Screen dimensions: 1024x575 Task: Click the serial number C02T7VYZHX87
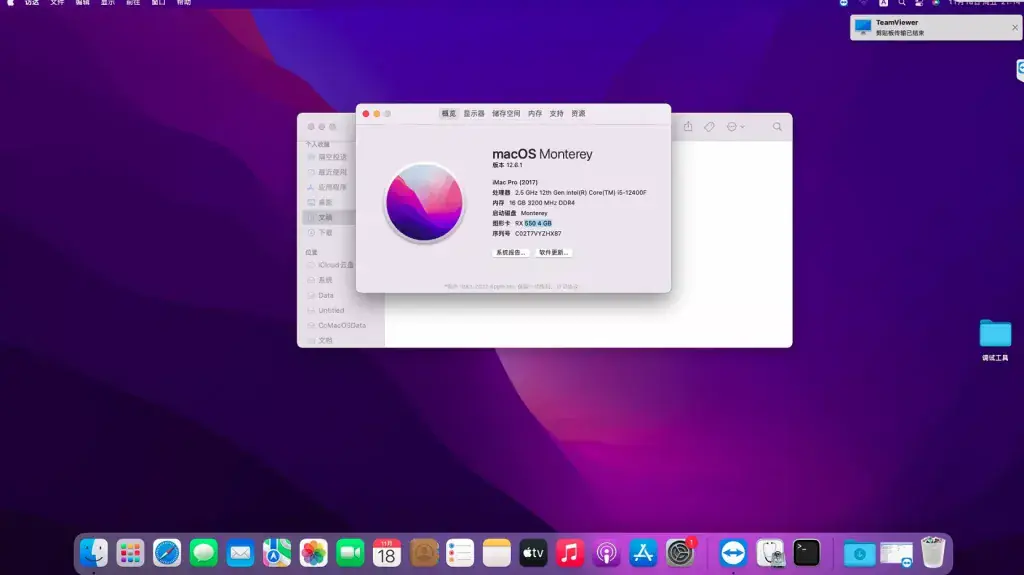click(538, 233)
